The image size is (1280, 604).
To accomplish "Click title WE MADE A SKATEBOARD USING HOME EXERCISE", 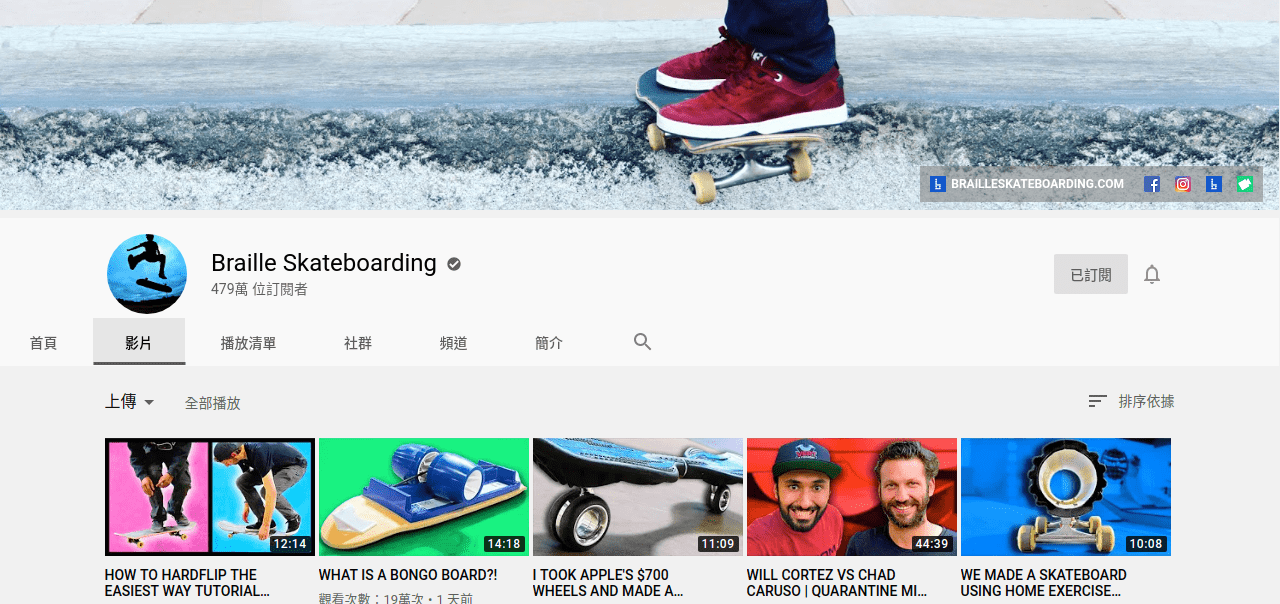I will [1043, 583].
